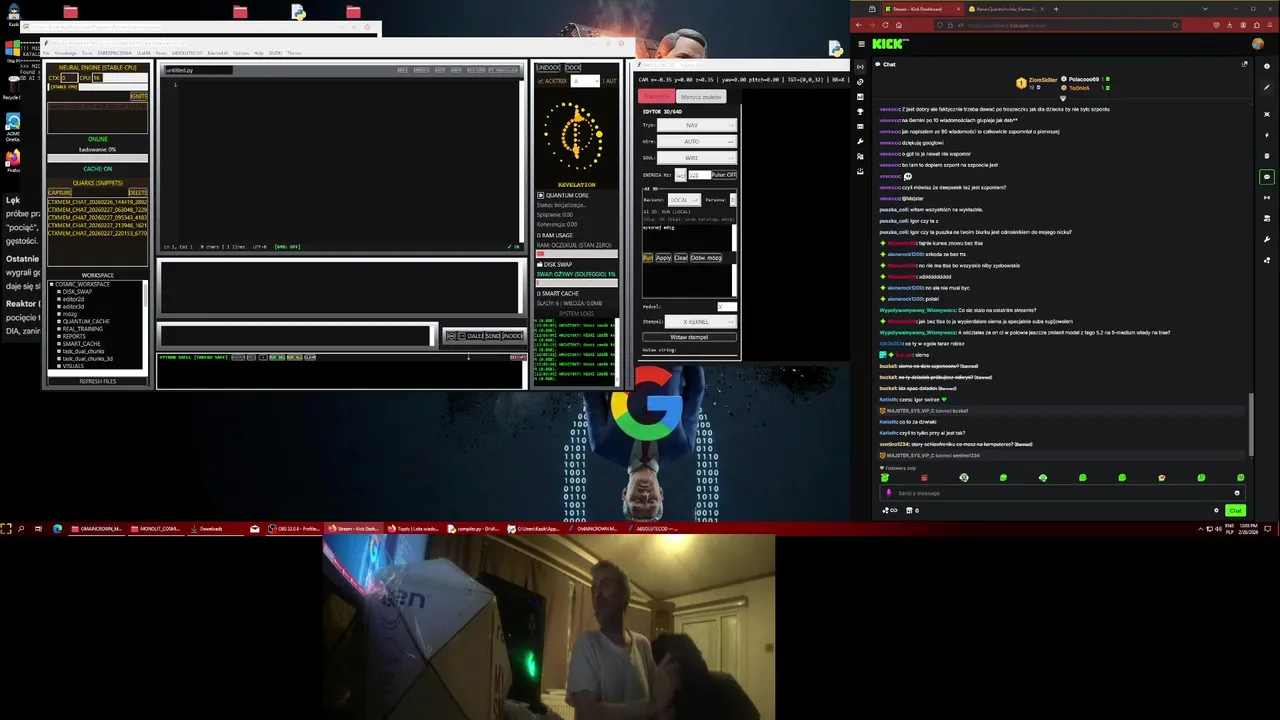Image resolution: width=1280 pixels, height=720 pixels.
Task: Click the QUANTUM CORE icon
Action: [541, 195]
